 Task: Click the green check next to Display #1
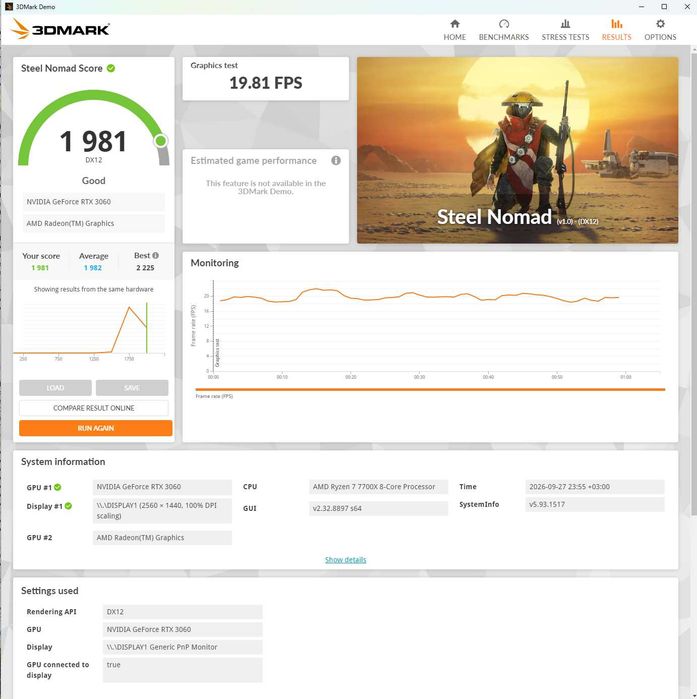pyautogui.click(x=68, y=506)
